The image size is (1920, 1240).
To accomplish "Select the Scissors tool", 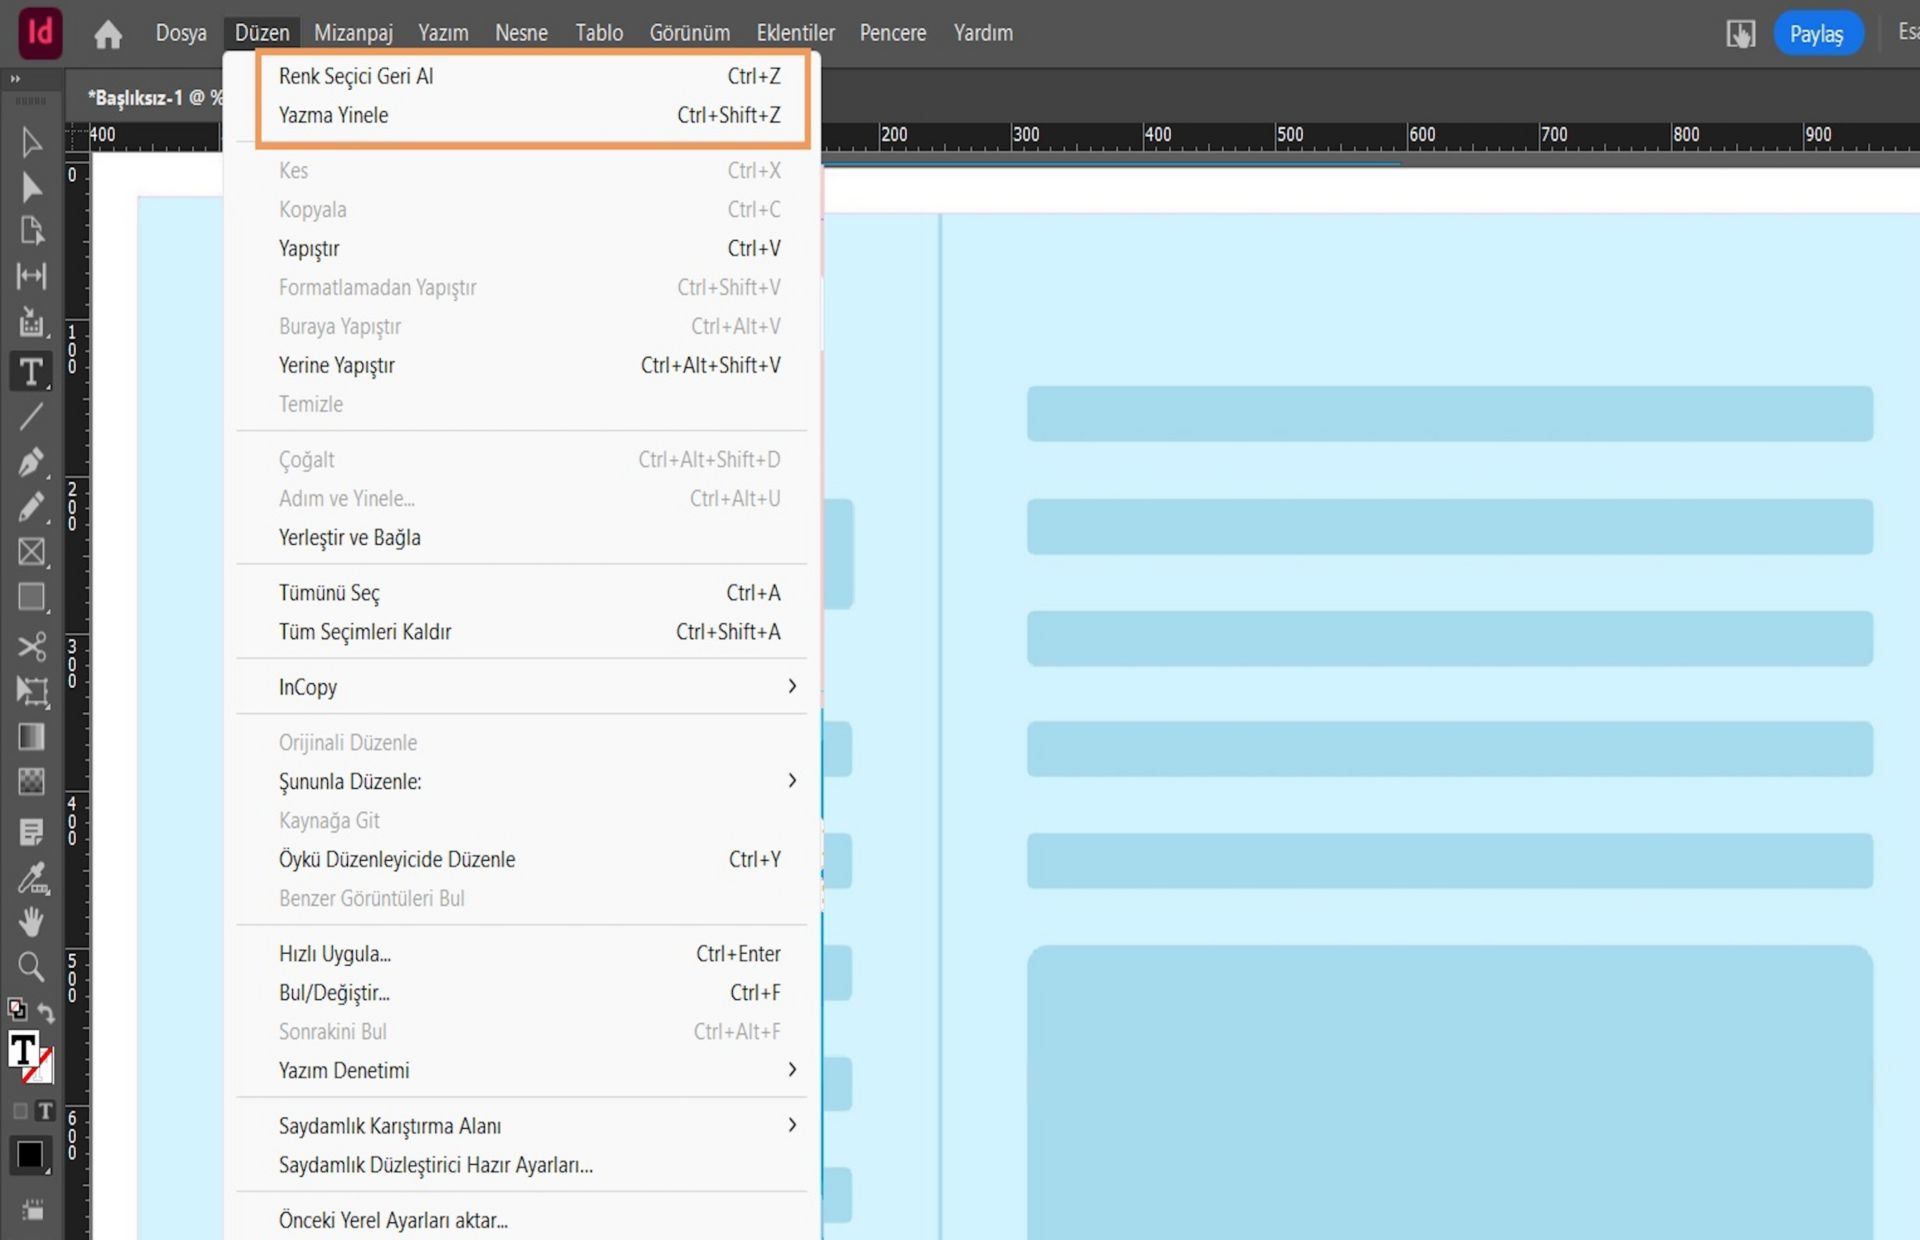I will (x=31, y=646).
